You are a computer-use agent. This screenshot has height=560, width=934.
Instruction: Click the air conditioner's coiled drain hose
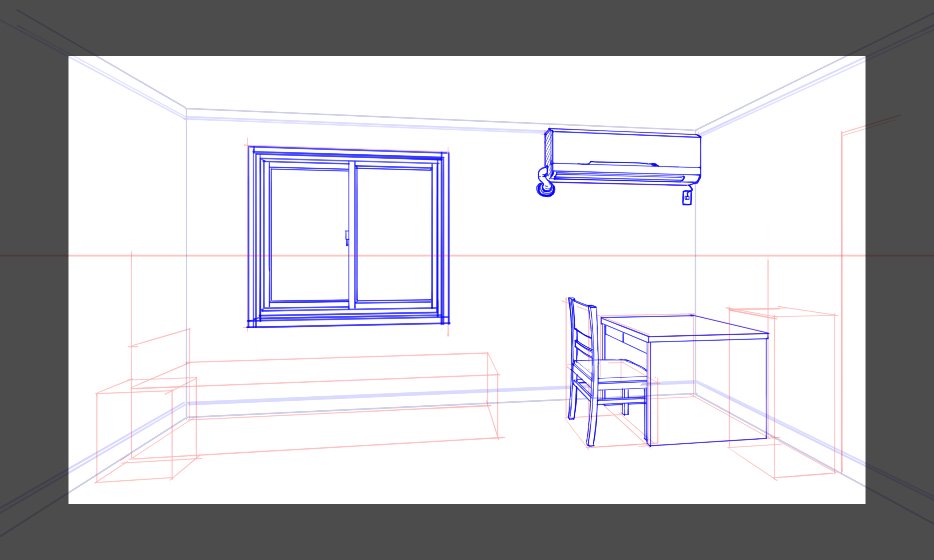point(546,182)
